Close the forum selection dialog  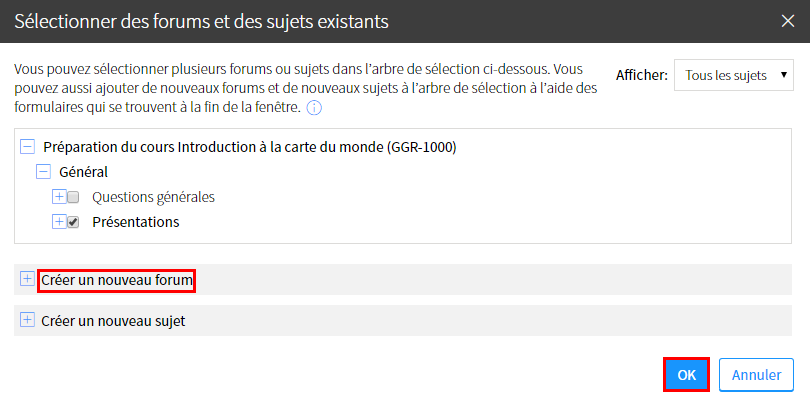pyautogui.click(x=788, y=21)
